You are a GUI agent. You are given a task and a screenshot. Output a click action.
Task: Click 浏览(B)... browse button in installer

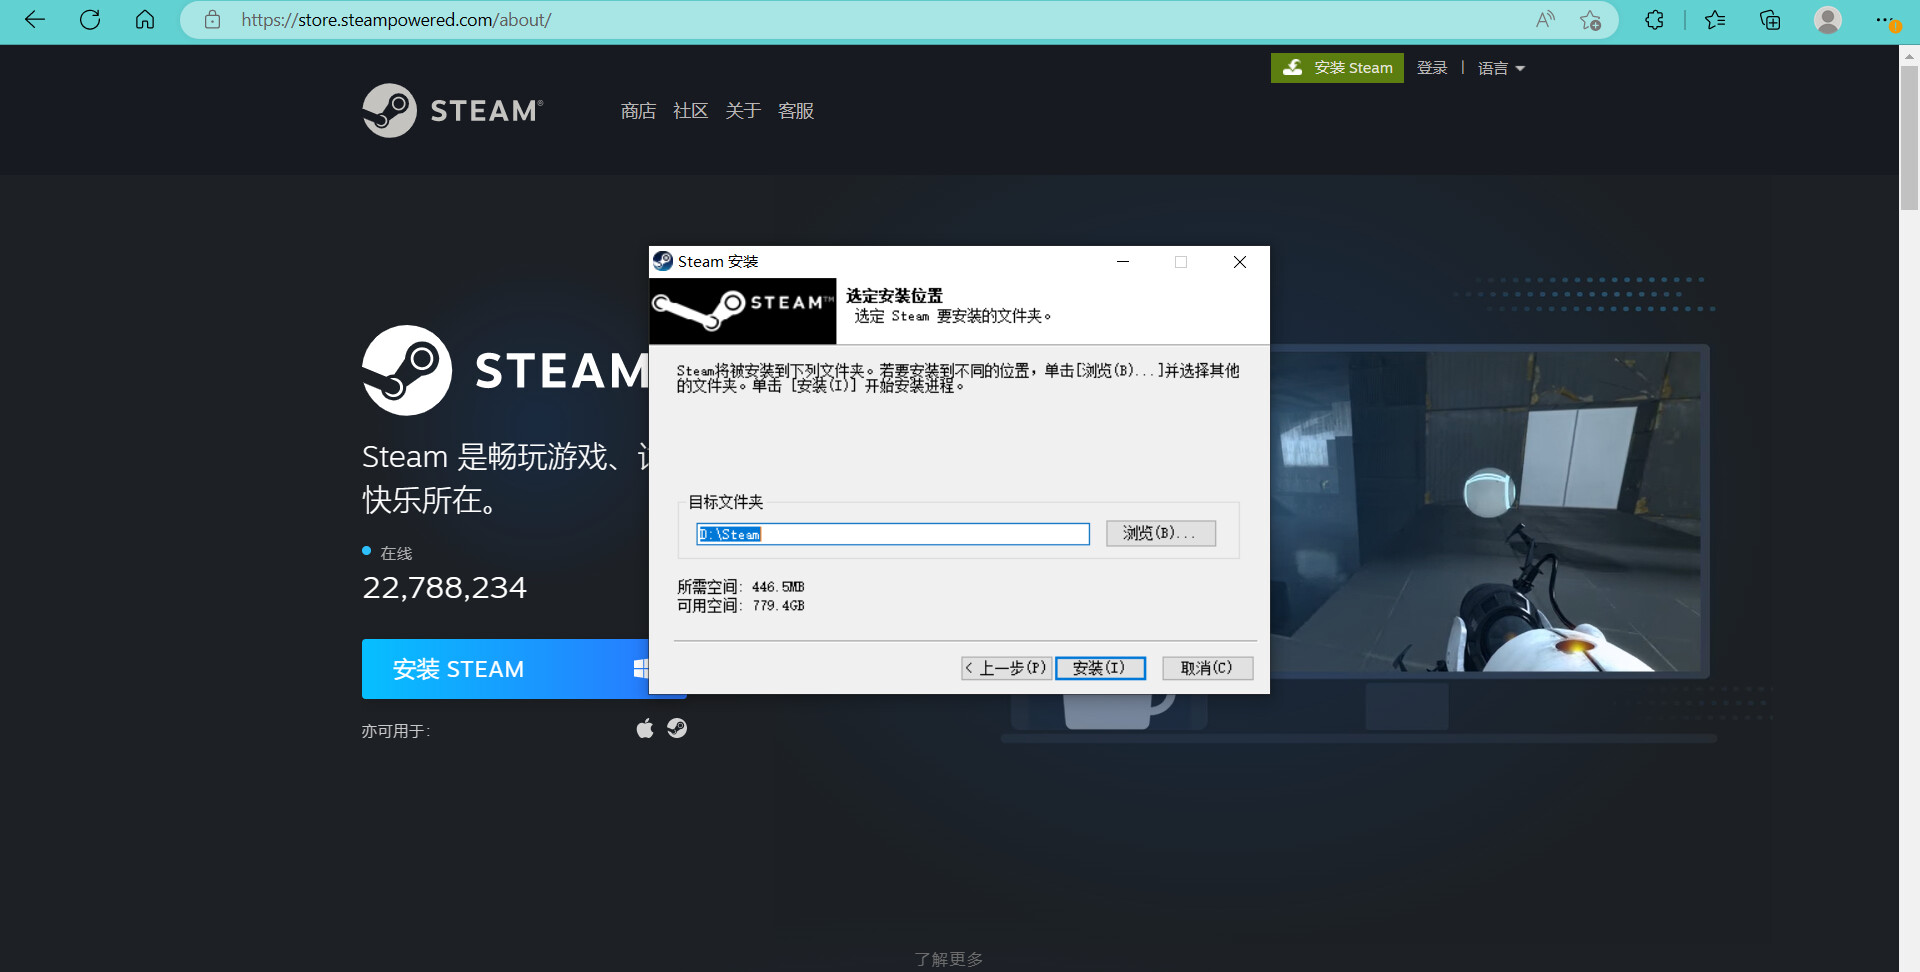point(1161,533)
